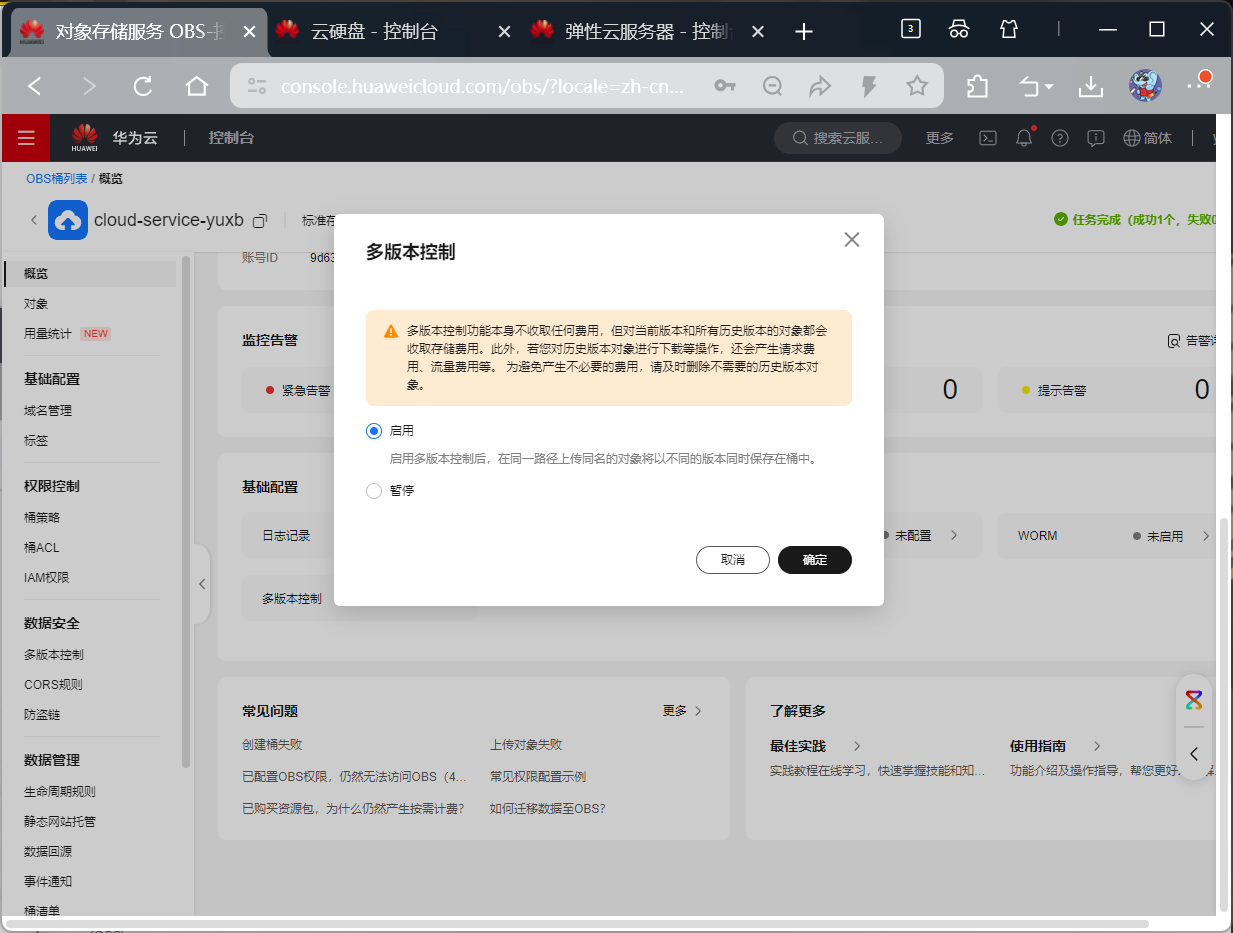Return using the back chevron beside bucket name
This screenshot has width=1233, height=933.
click(33, 220)
